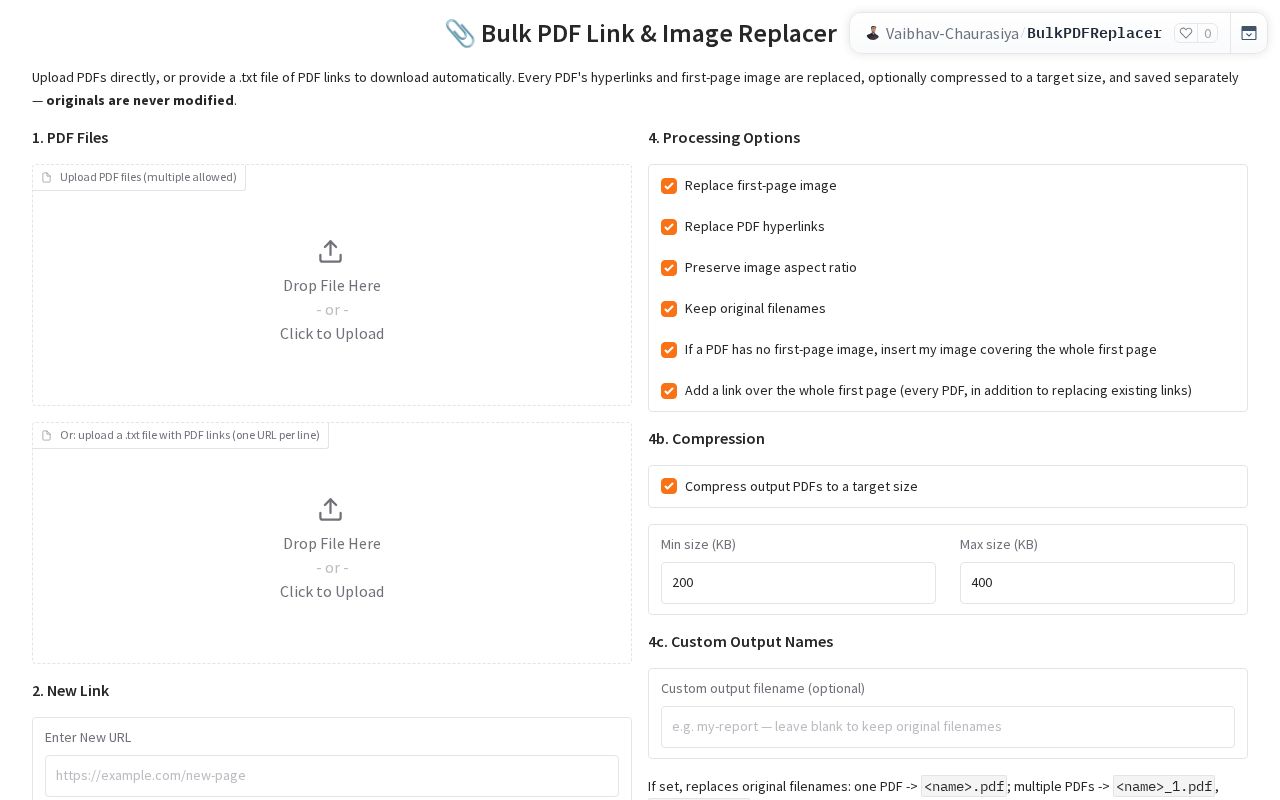
Task: Click 'Click to Upload' in .txt links dropzone
Action: coord(332,591)
